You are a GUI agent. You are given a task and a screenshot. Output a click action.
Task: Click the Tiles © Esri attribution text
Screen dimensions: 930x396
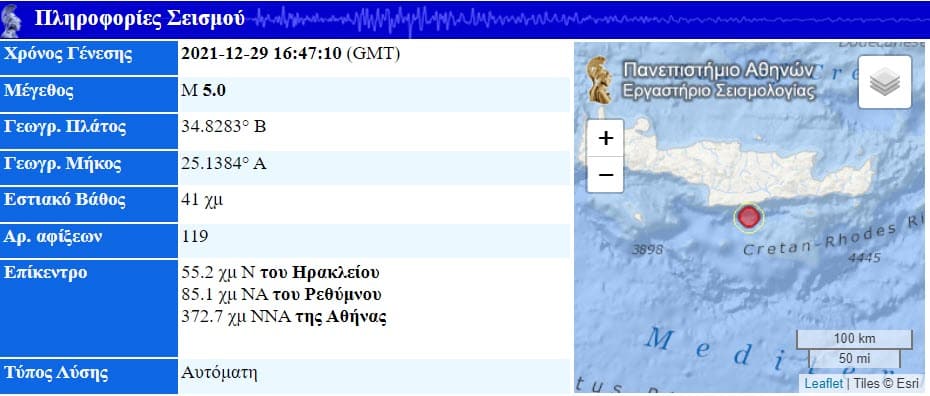(887, 384)
